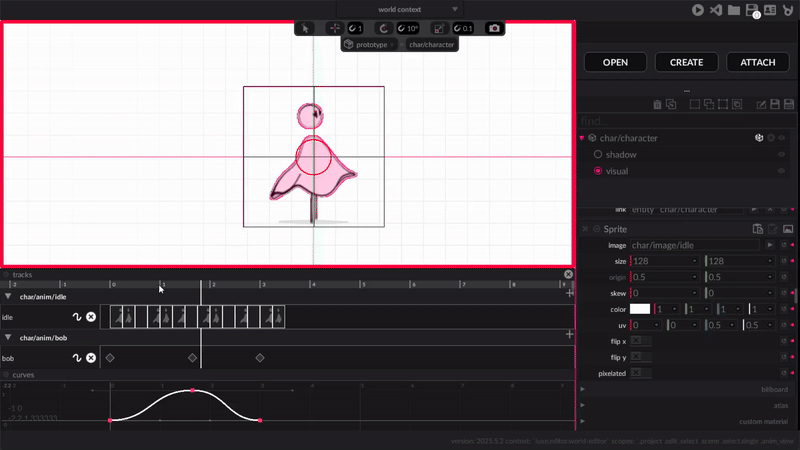The image size is (800, 450).
Task: Select the cursor pointer tool
Action: pyautogui.click(x=306, y=28)
